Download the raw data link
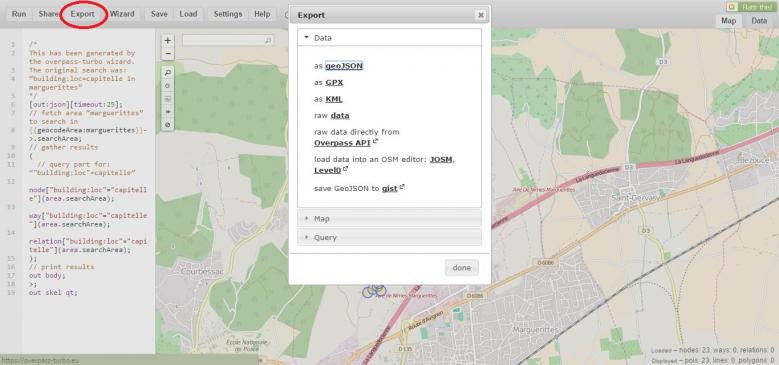 click(x=340, y=116)
